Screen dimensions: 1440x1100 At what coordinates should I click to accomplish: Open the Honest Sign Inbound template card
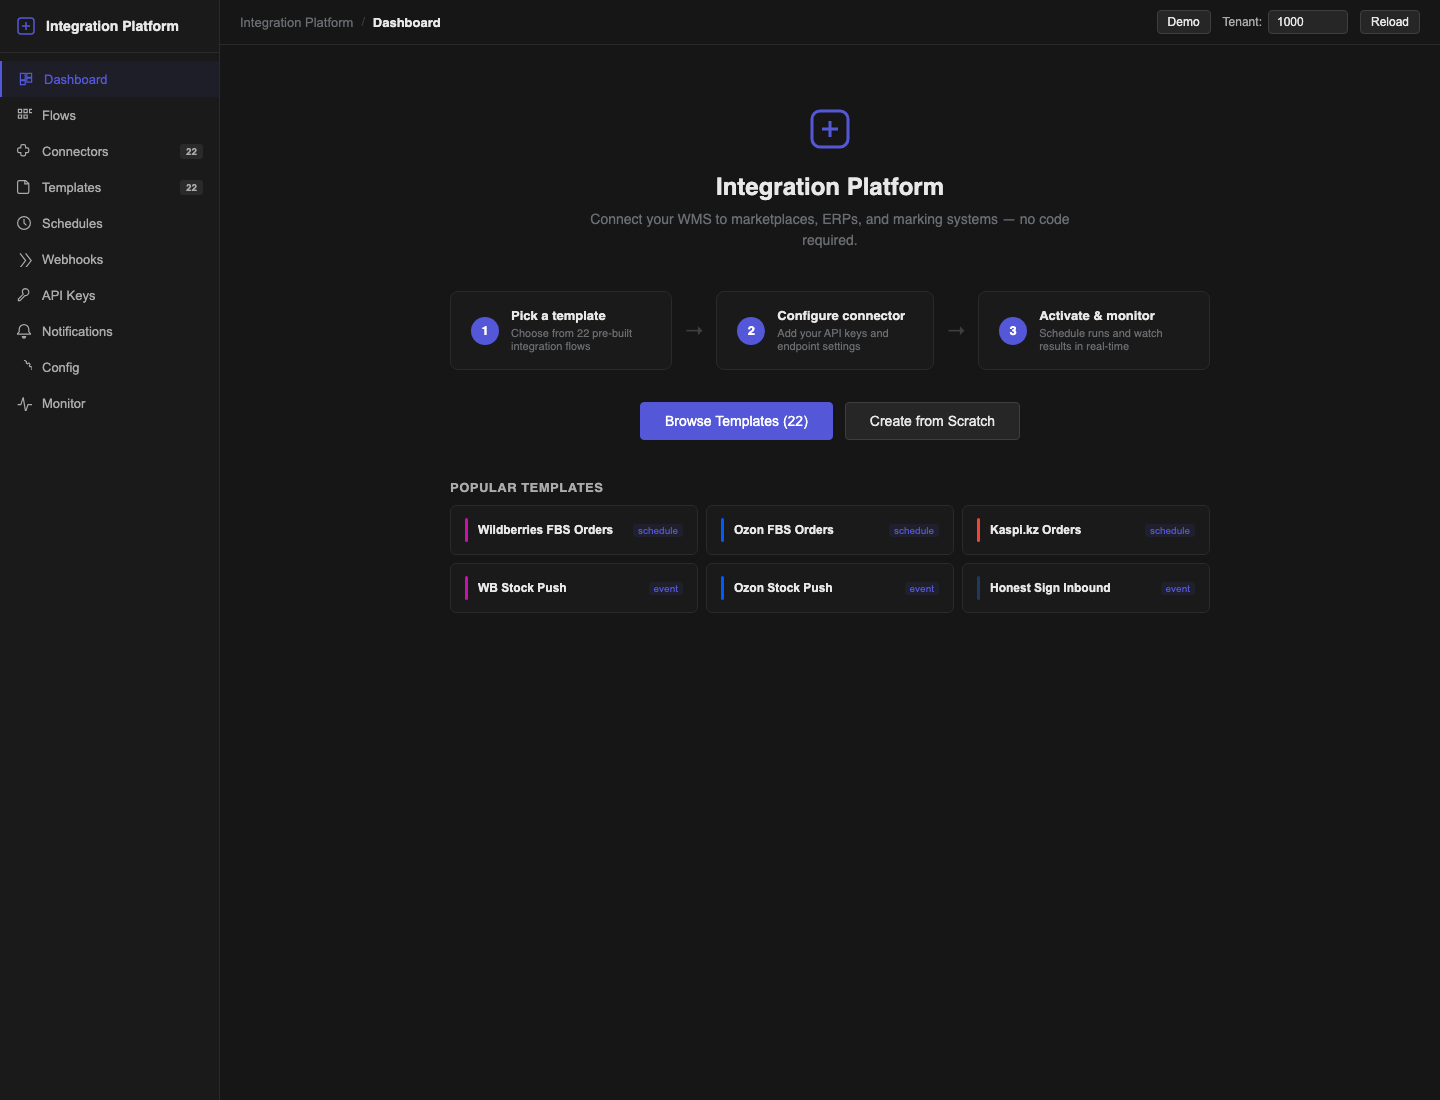click(x=1086, y=588)
